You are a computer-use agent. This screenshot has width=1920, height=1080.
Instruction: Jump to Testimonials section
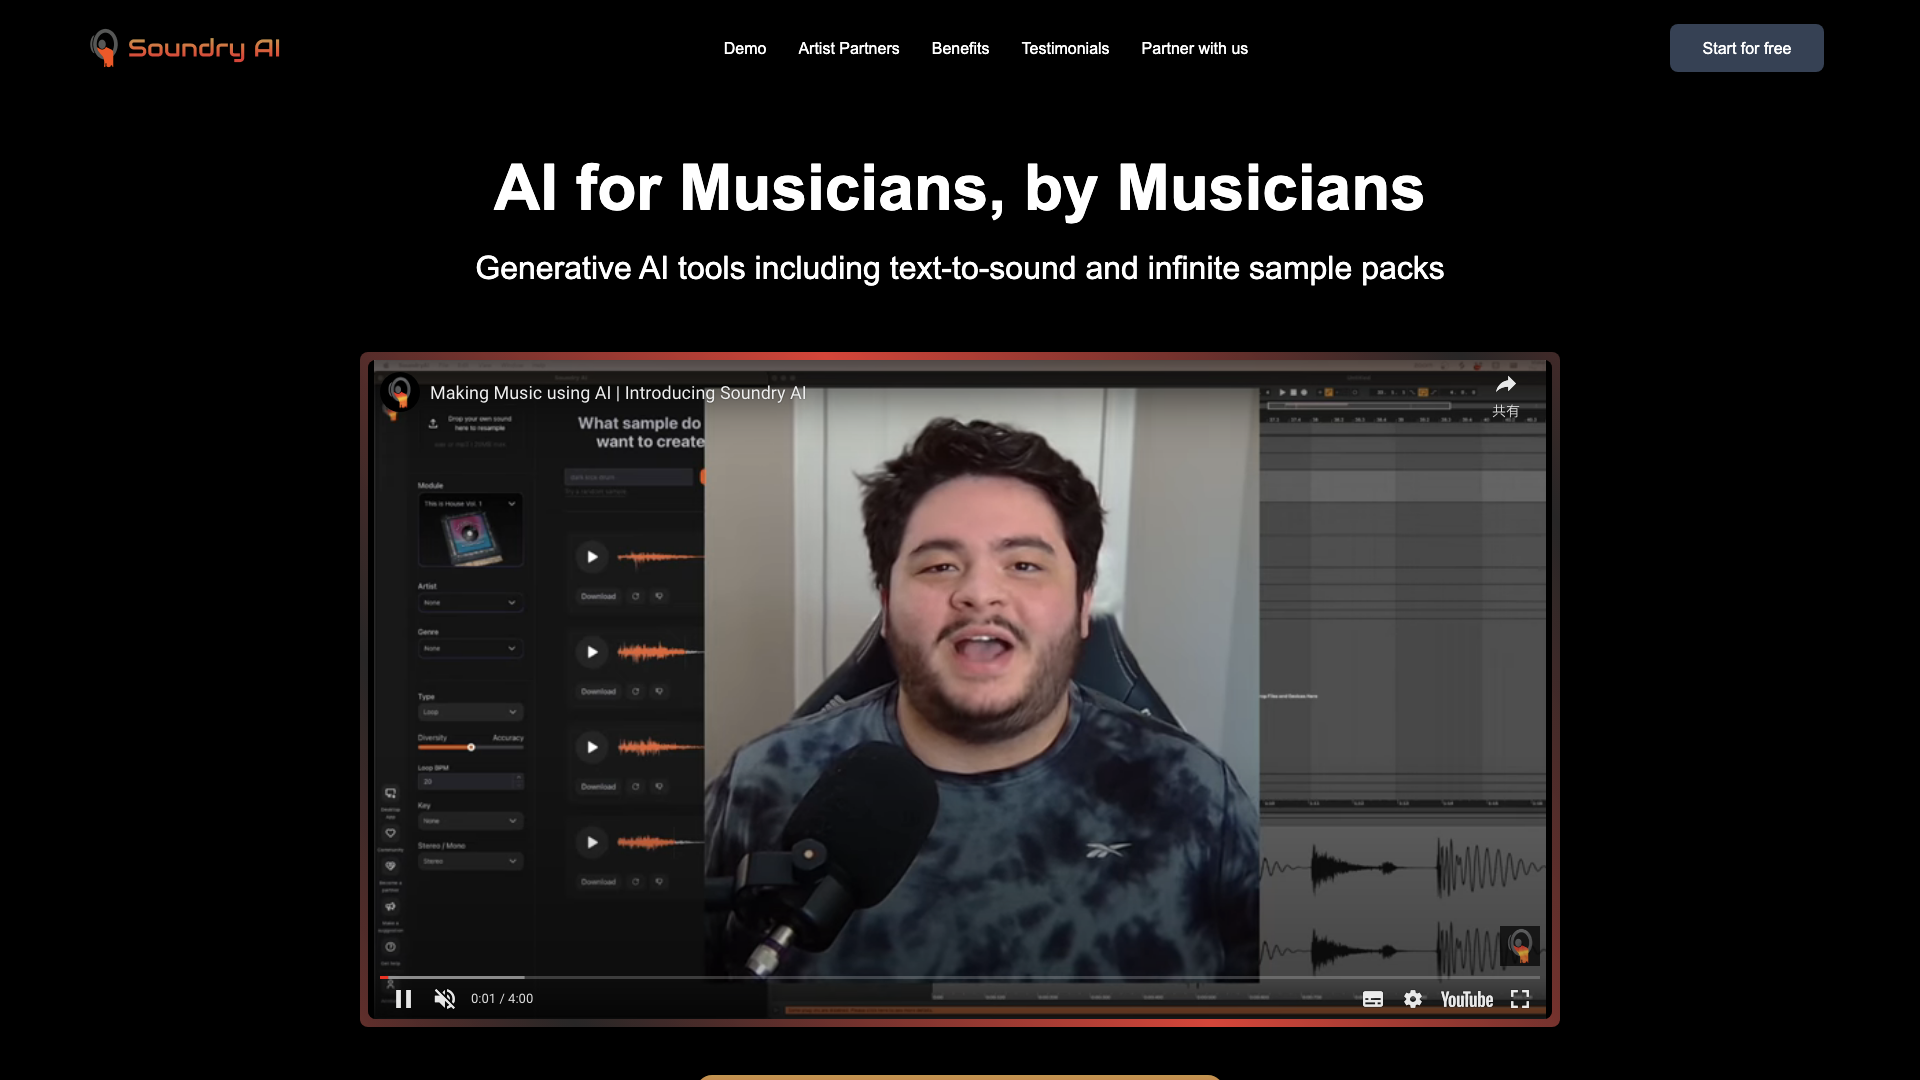click(x=1065, y=48)
